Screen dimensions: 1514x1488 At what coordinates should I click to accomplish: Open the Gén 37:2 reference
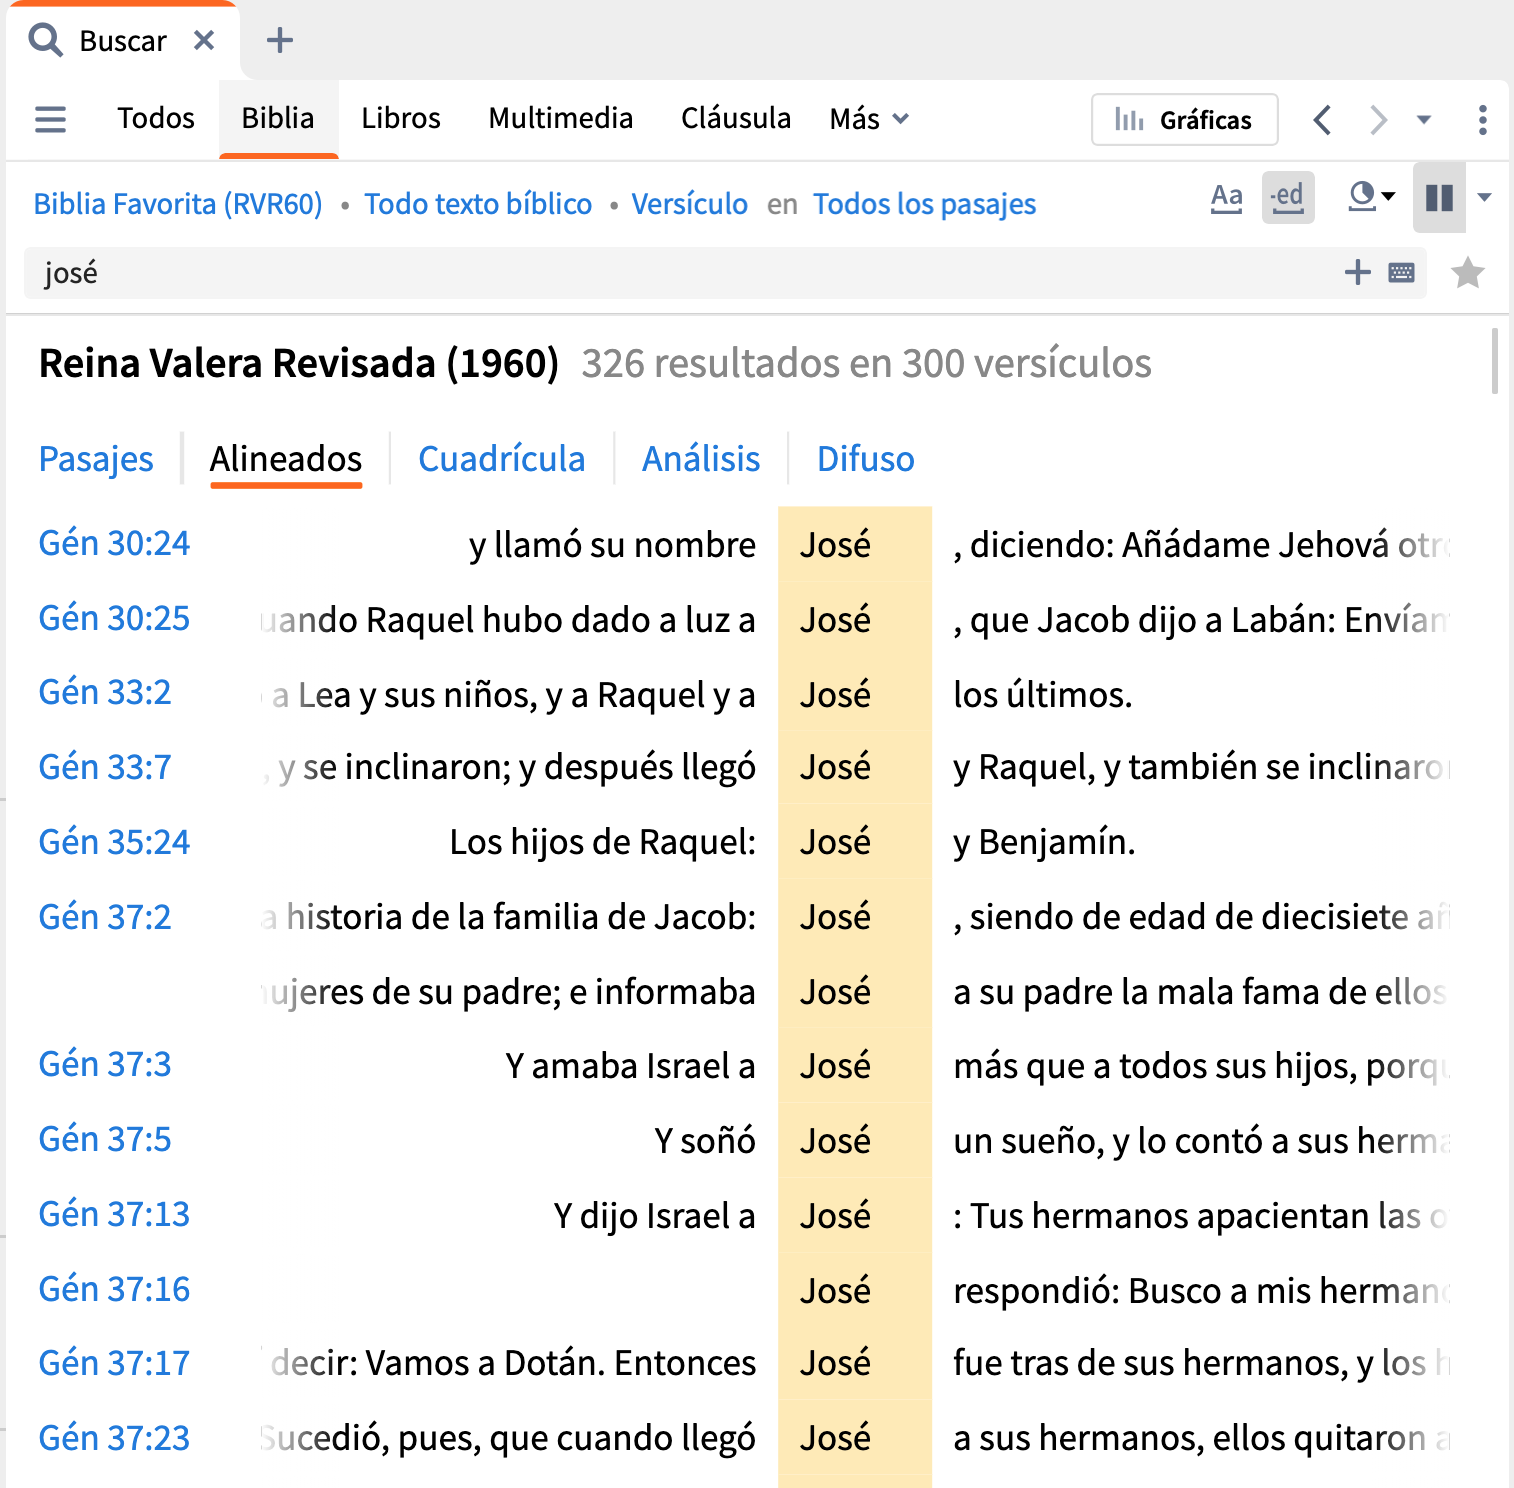[x=105, y=917]
